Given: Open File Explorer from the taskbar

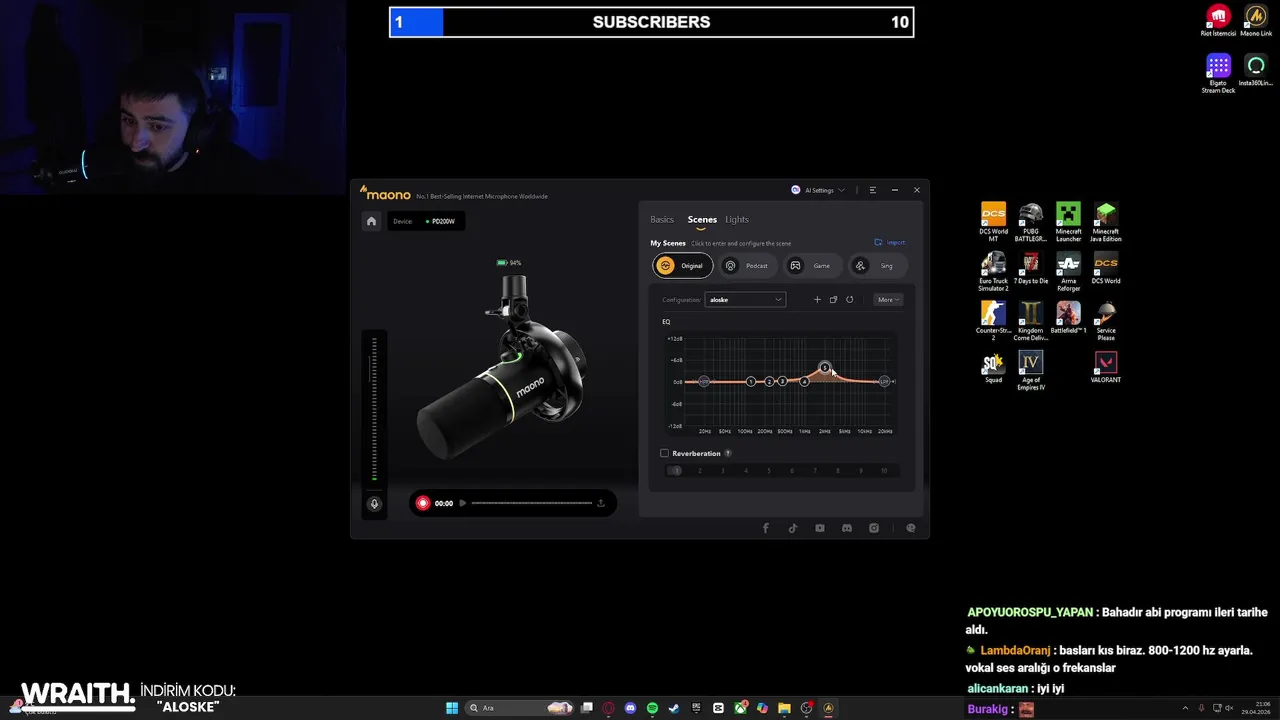Looking at the screenshot, I should pos(784,708).
